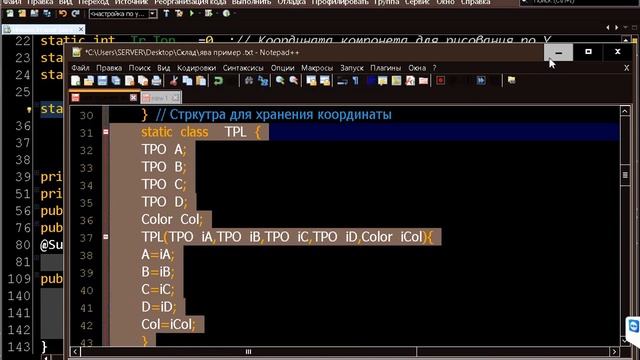Click Profile Project icon in NetBeans toolbar
The image size is (640, 360).
226,13
